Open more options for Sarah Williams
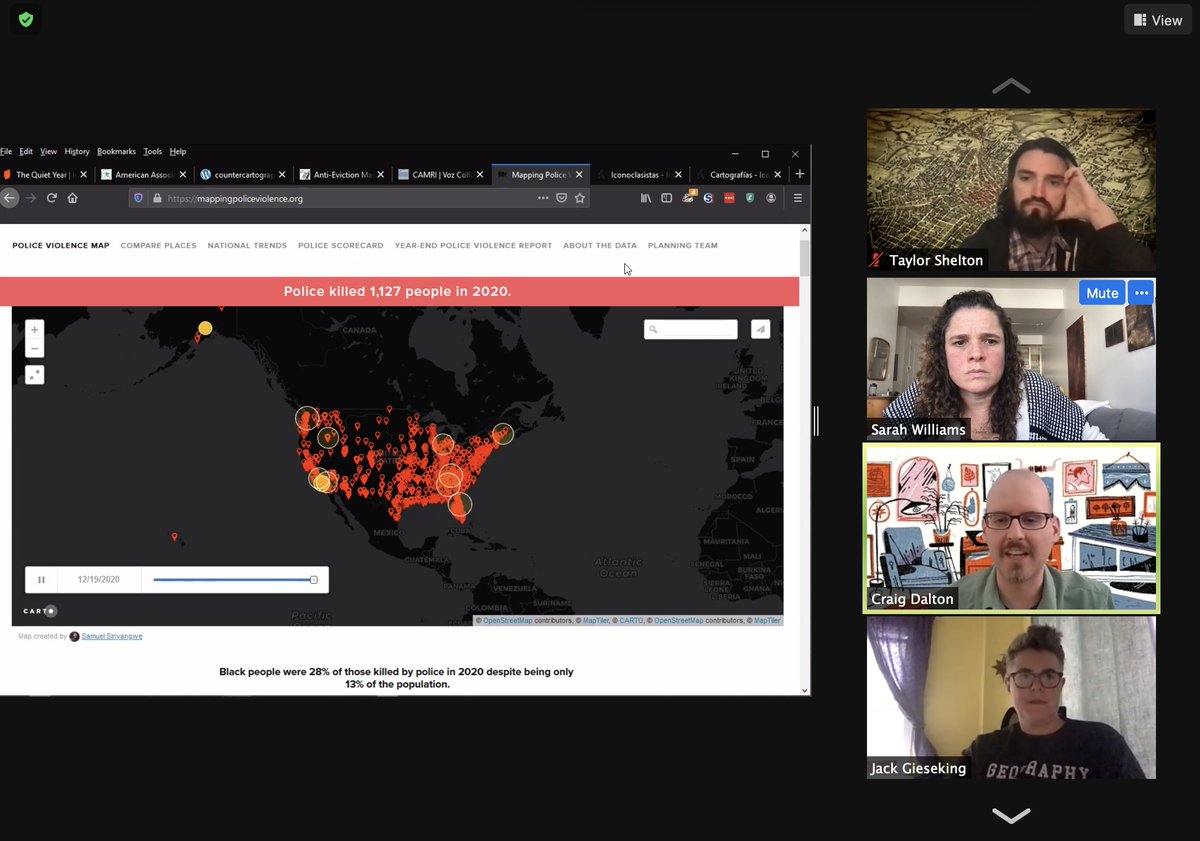 1141,293
